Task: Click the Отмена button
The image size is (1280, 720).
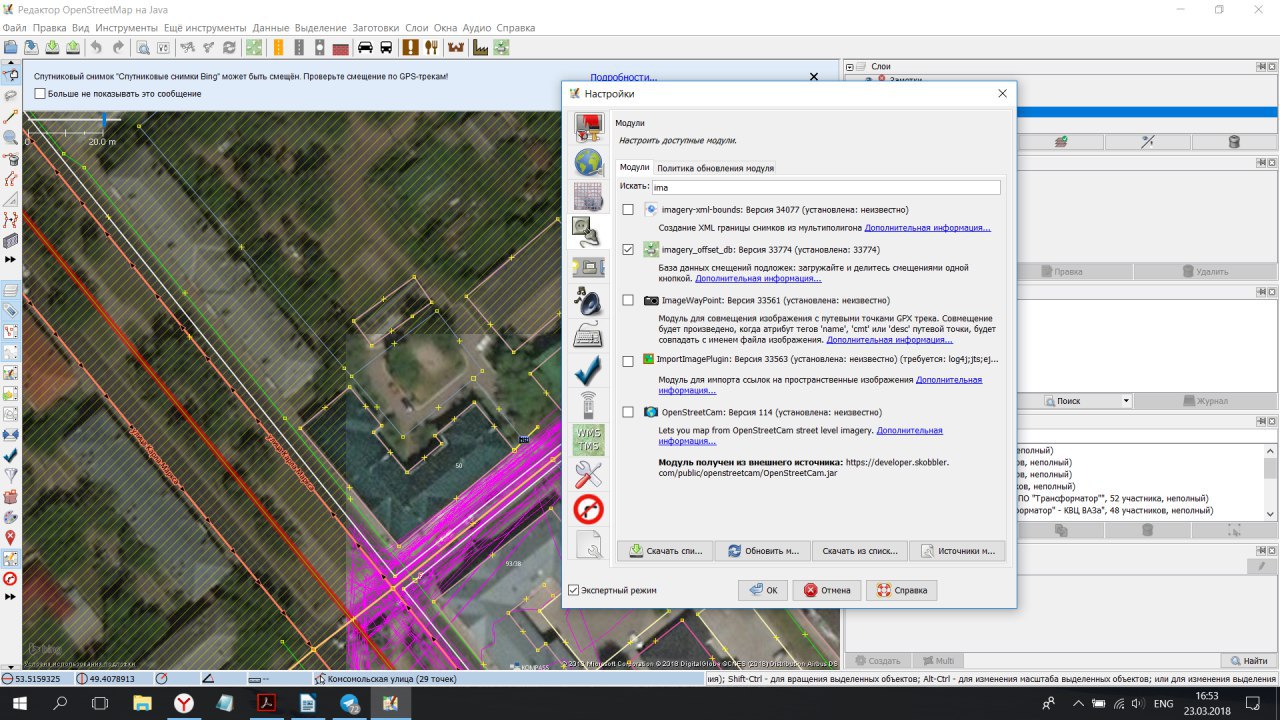Action: 826,590
